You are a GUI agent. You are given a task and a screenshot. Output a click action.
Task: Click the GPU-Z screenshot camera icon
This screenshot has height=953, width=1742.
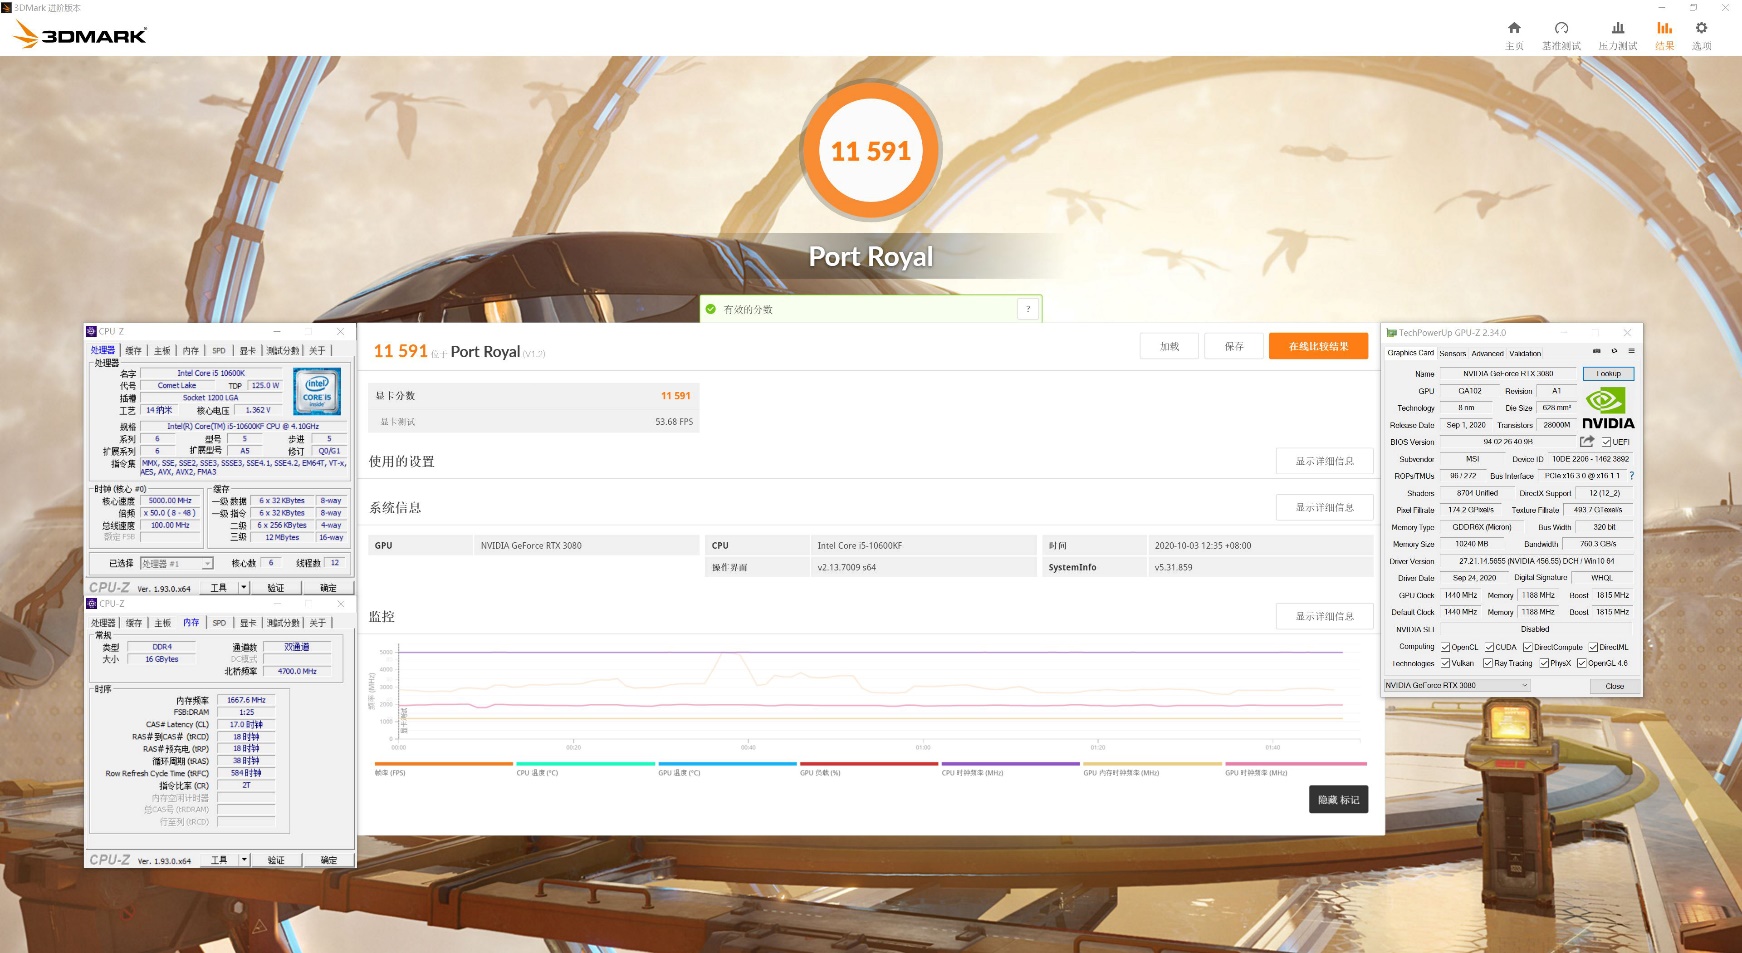point(1596,351)
